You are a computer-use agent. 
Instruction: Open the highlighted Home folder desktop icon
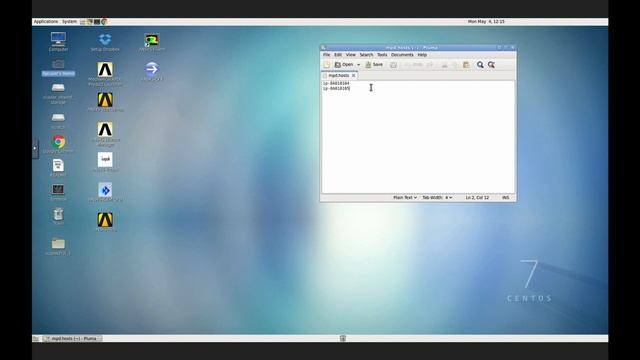[x=58, y=67]
